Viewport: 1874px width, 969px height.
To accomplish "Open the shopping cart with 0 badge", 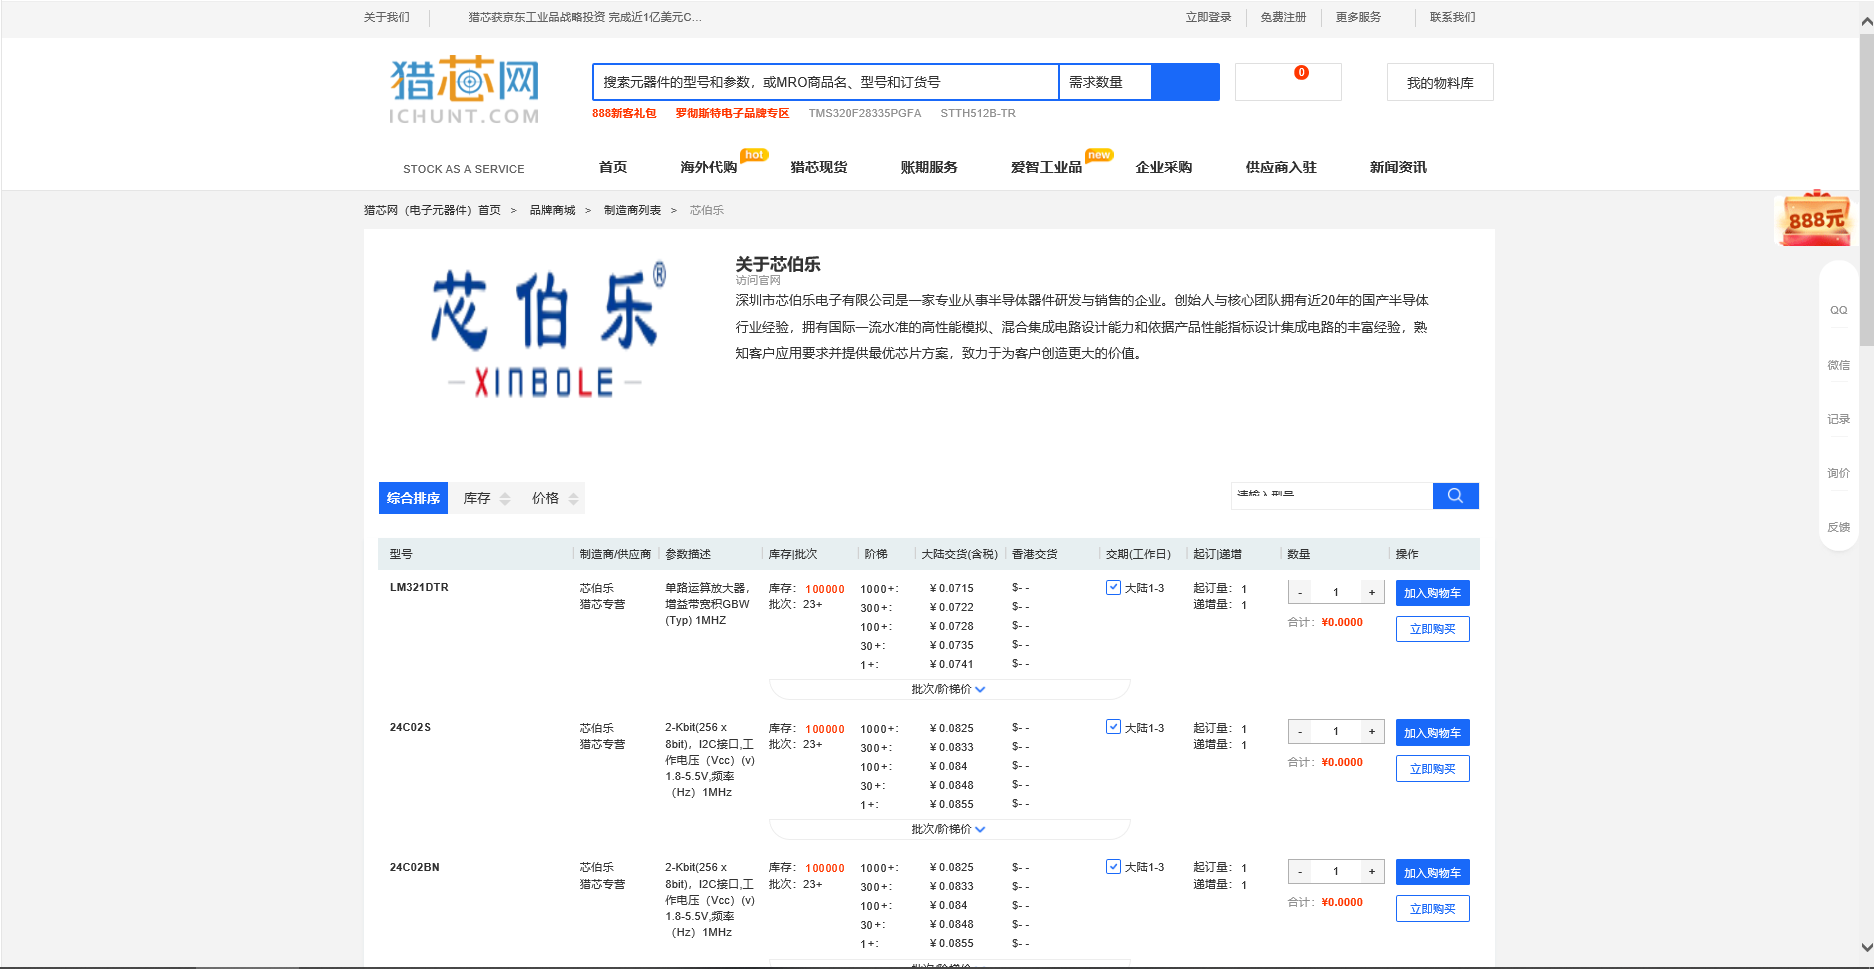I will pyautogui.click(x=1288, y=82).
